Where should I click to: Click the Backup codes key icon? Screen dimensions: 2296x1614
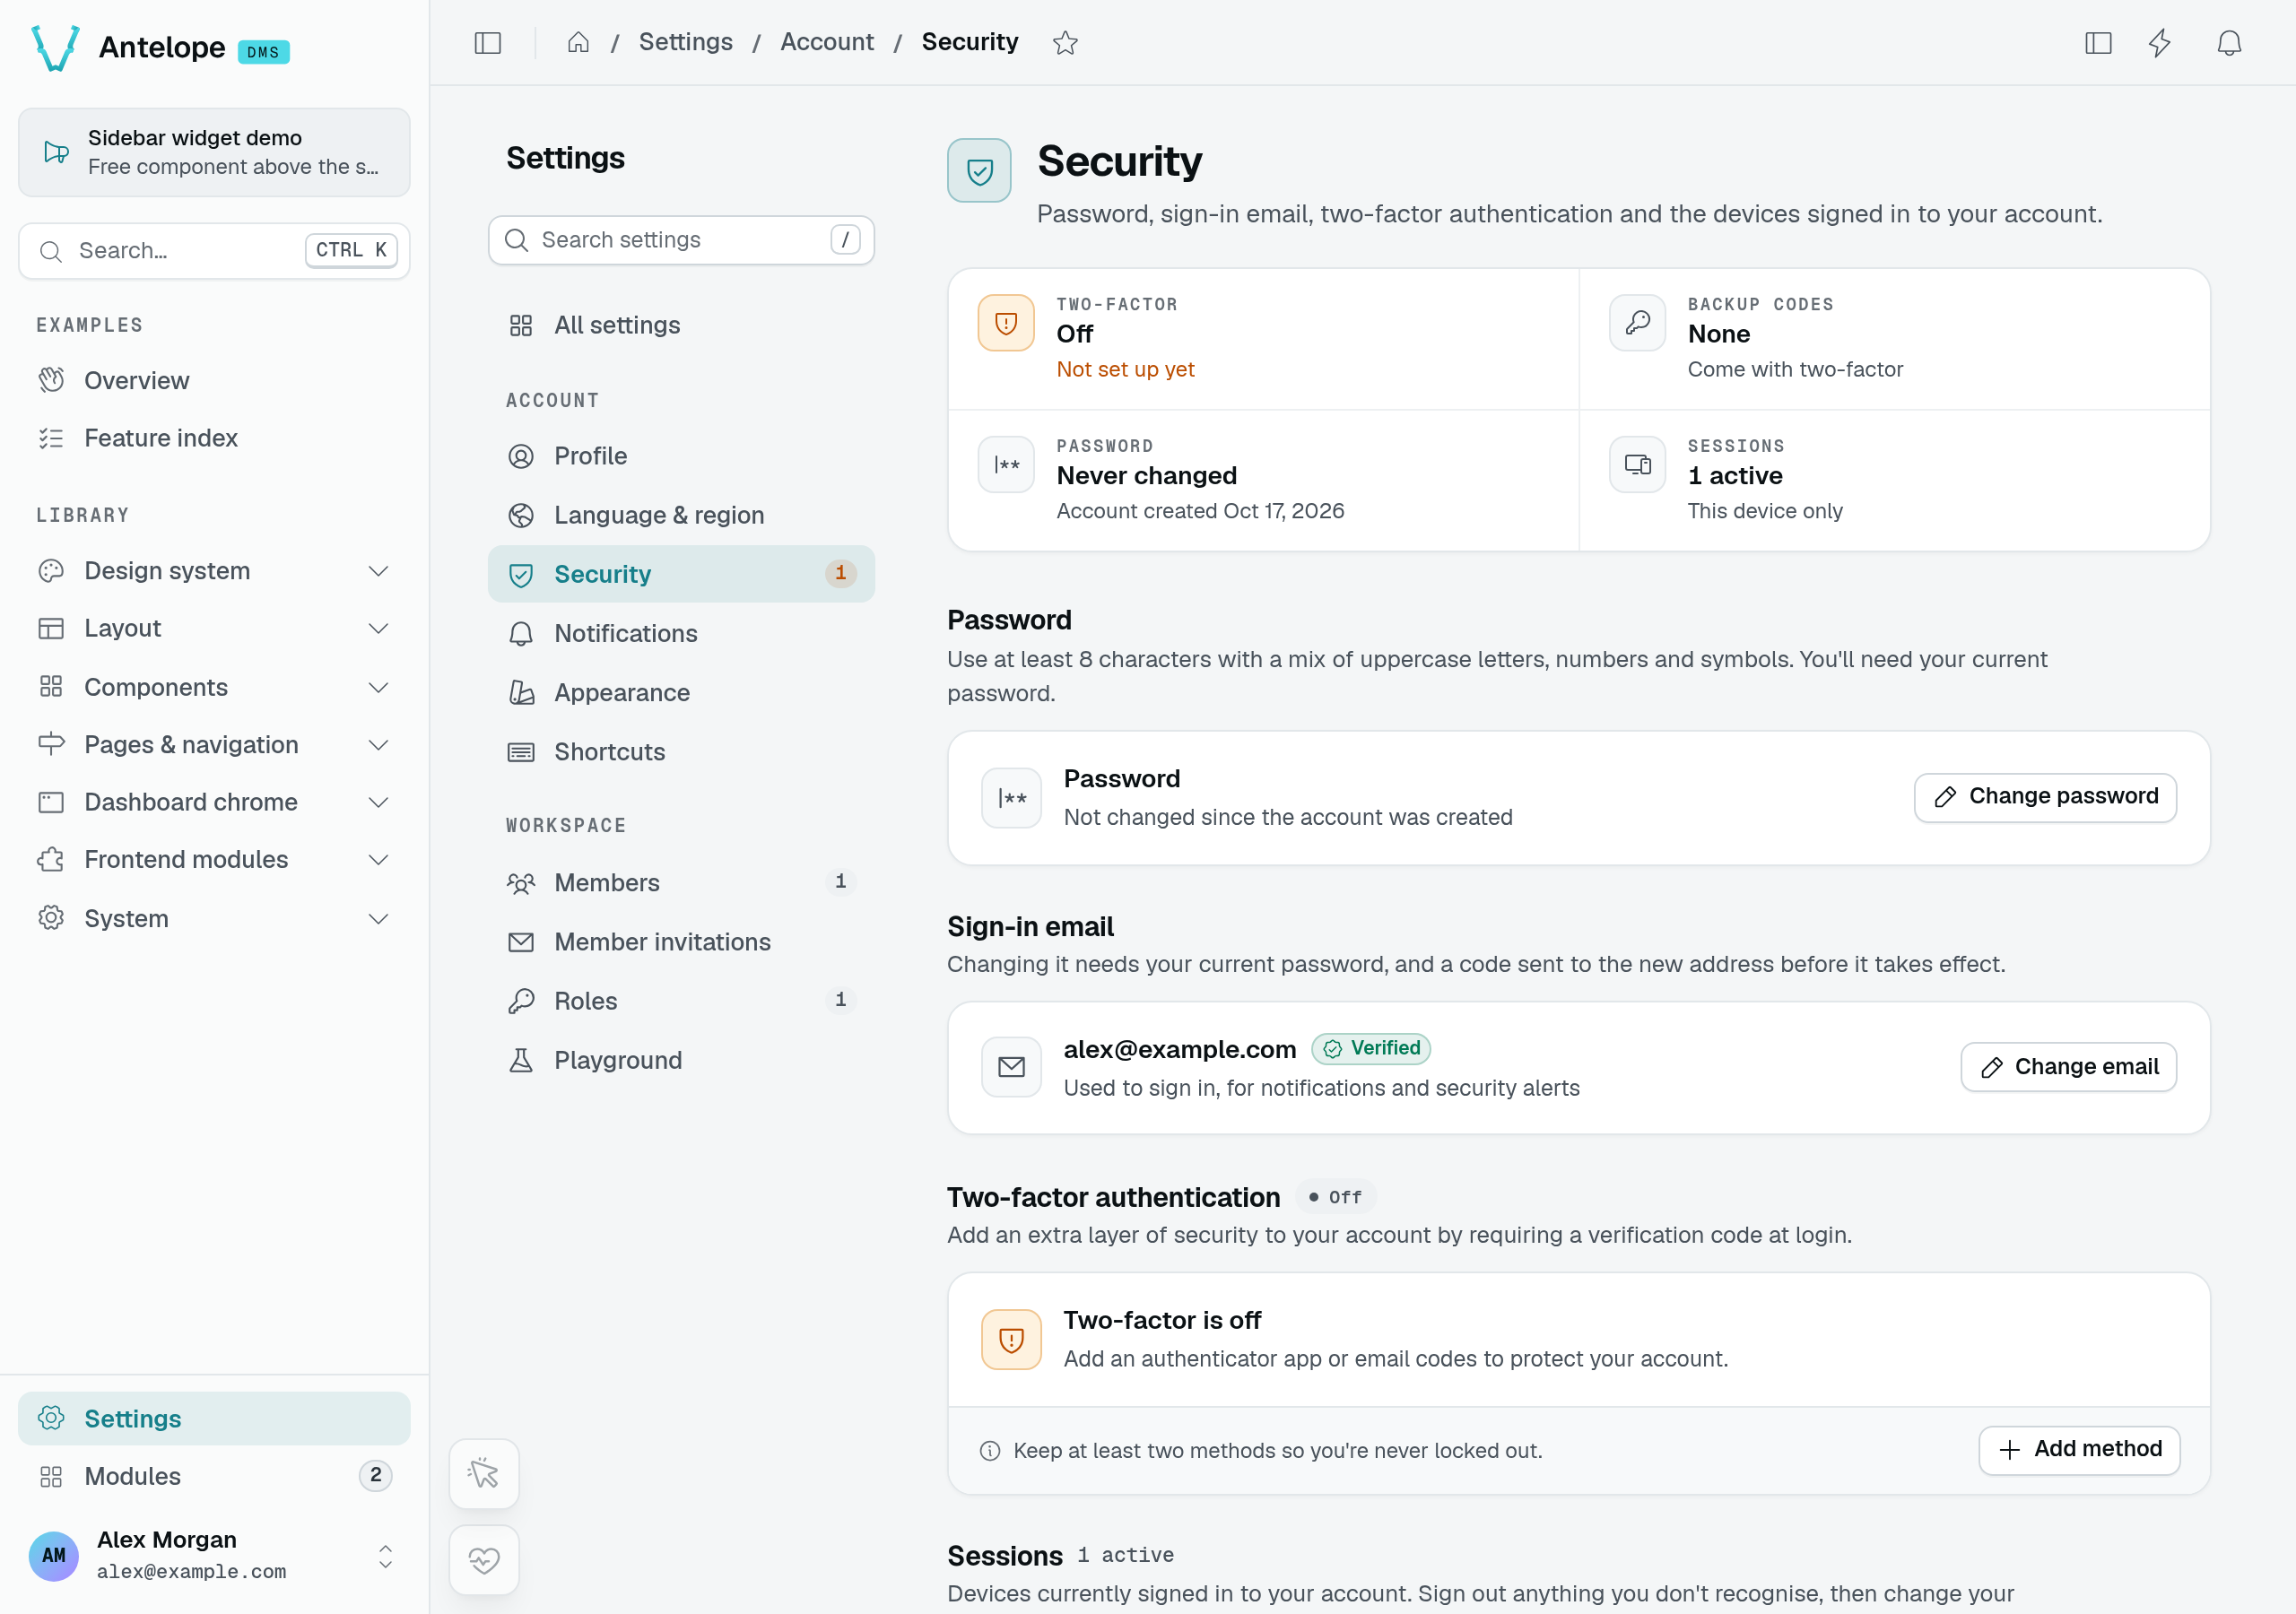pos(1637,323)
